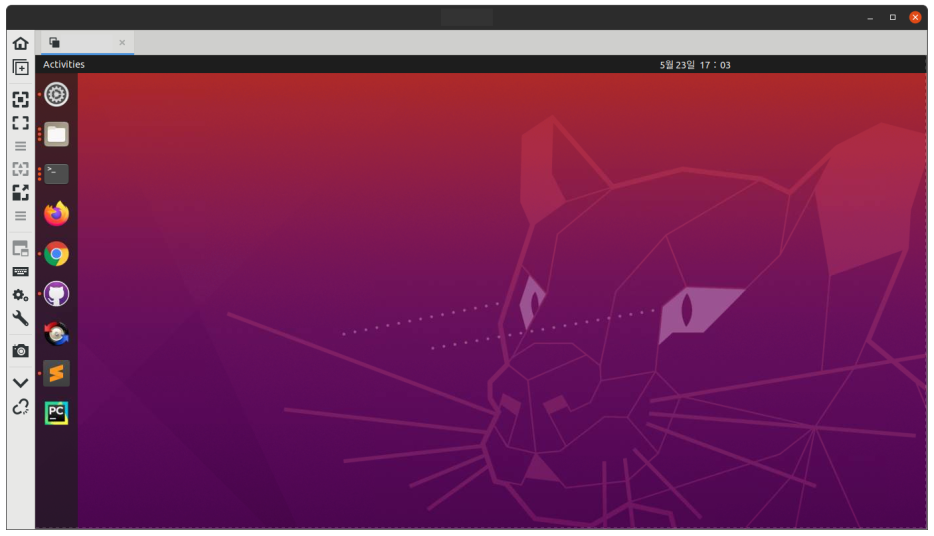Close the connection tab with the x
The height and width of the screenshot is (536, 934).
tap(122, 42)
